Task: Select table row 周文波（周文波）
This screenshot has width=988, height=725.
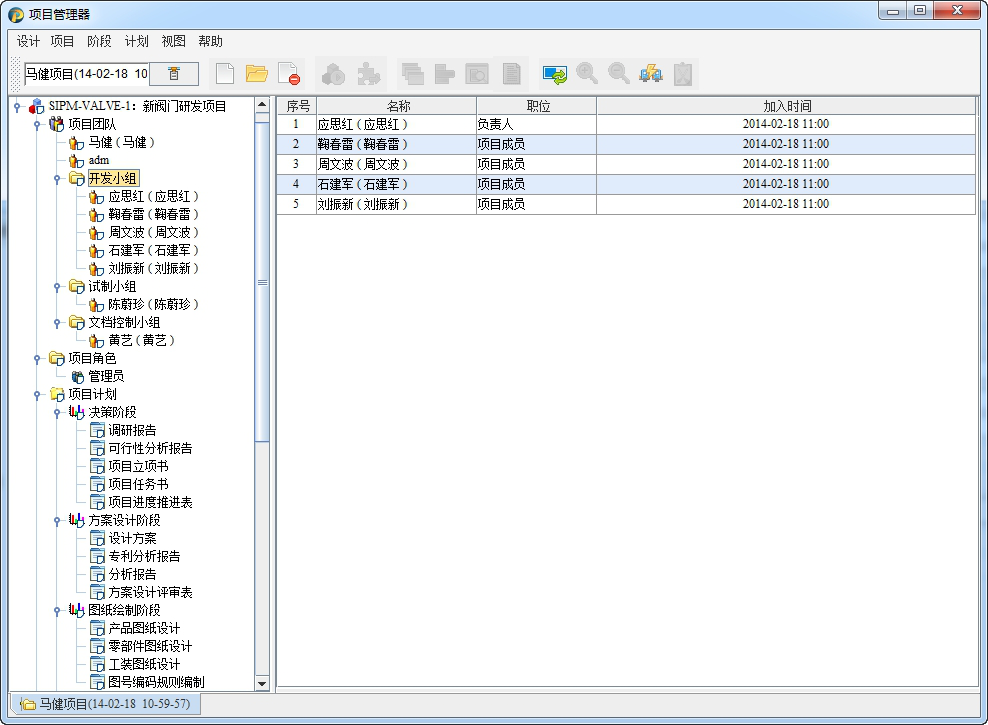Action: 626,164
